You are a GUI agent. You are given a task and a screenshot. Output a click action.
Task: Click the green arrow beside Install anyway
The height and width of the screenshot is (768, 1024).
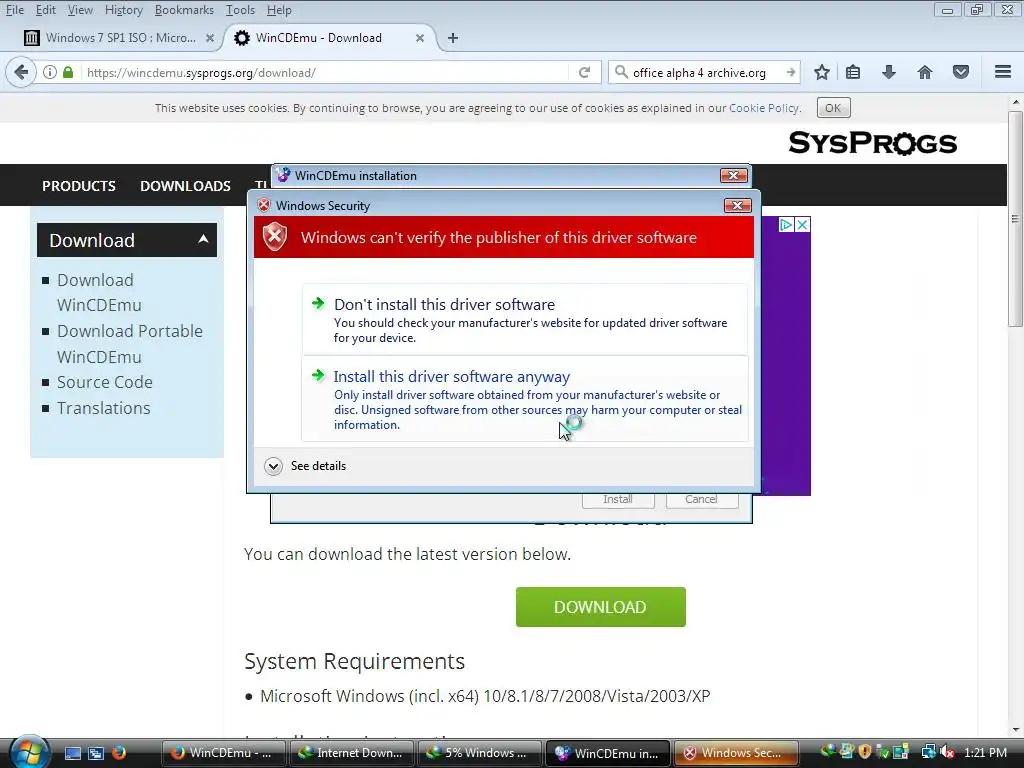coord(318,375)
